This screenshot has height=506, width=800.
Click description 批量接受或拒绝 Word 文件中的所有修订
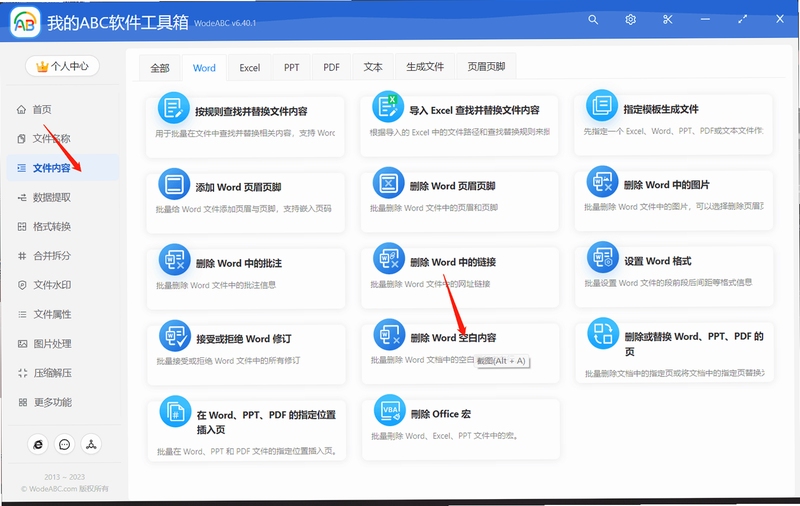coord(228,361)
